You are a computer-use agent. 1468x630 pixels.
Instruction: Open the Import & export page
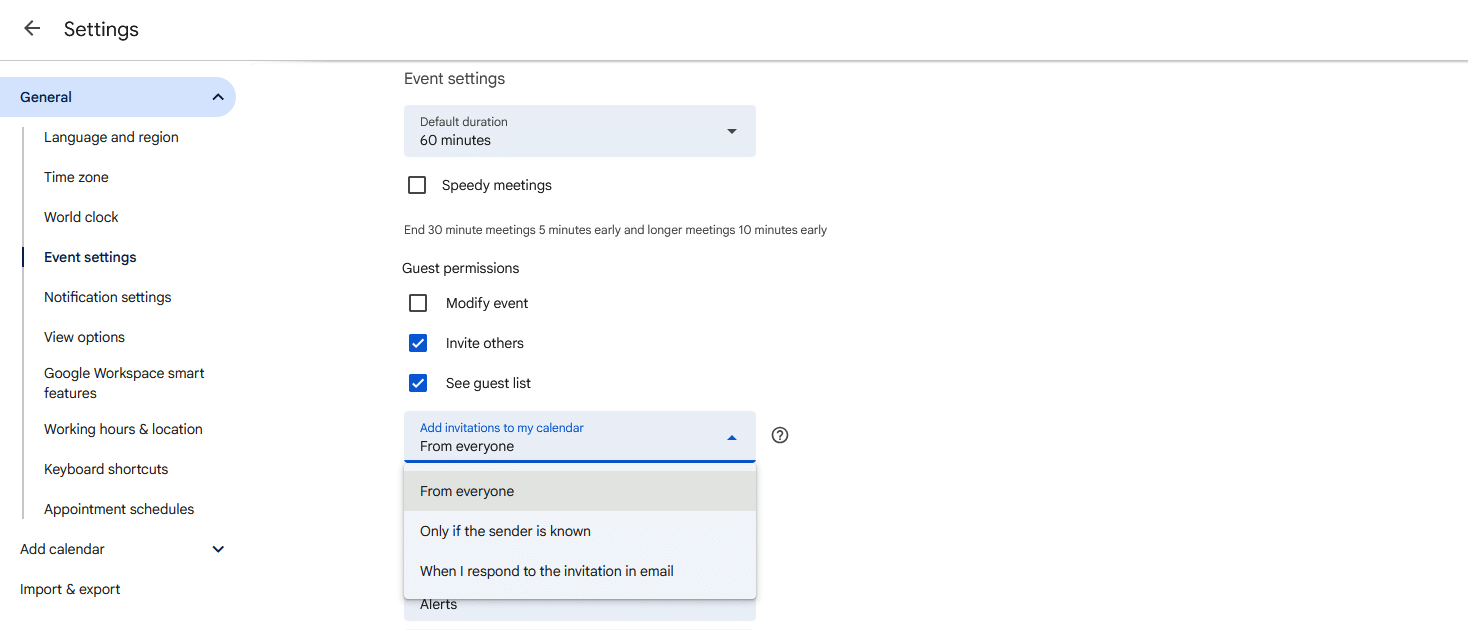pos(70,589)
